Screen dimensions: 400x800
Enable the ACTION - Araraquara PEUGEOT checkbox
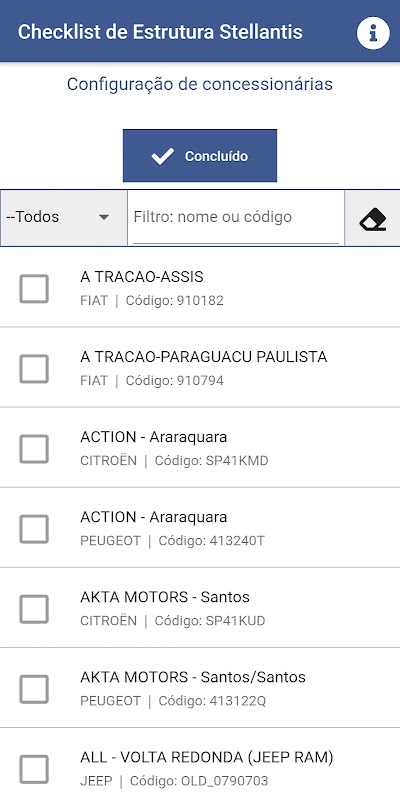pyautogui.click(x=34, y=529)
